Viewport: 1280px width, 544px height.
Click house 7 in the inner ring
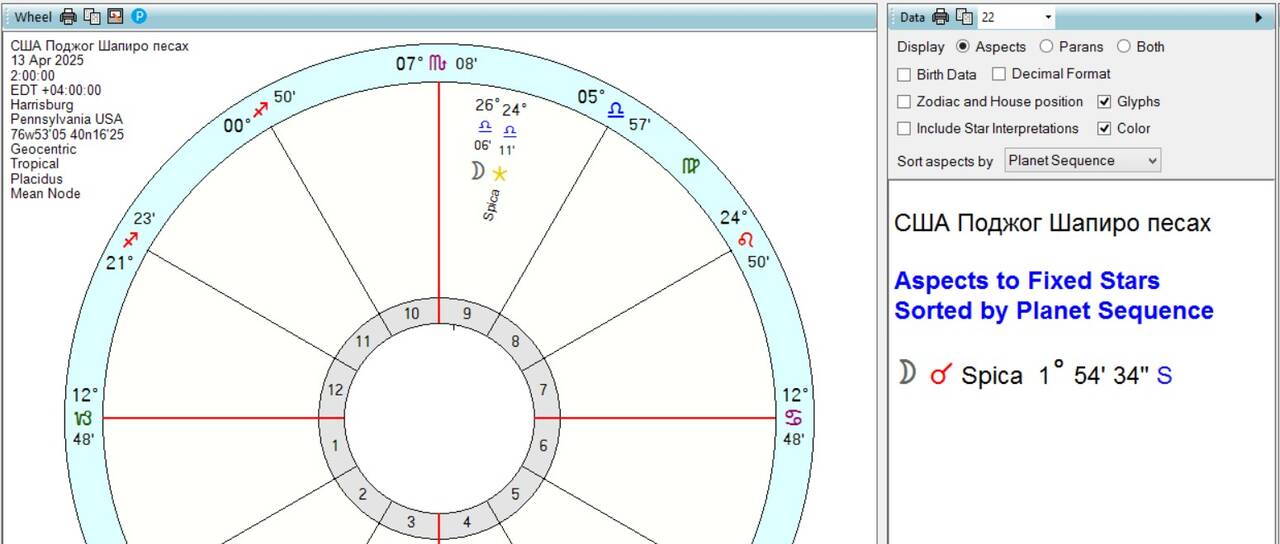coord(543,390)
